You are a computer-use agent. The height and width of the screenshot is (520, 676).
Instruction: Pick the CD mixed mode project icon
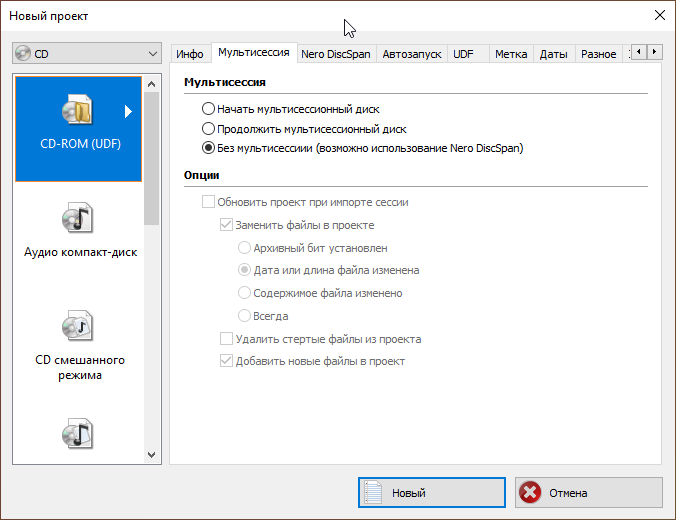click(x=77, y=326)
